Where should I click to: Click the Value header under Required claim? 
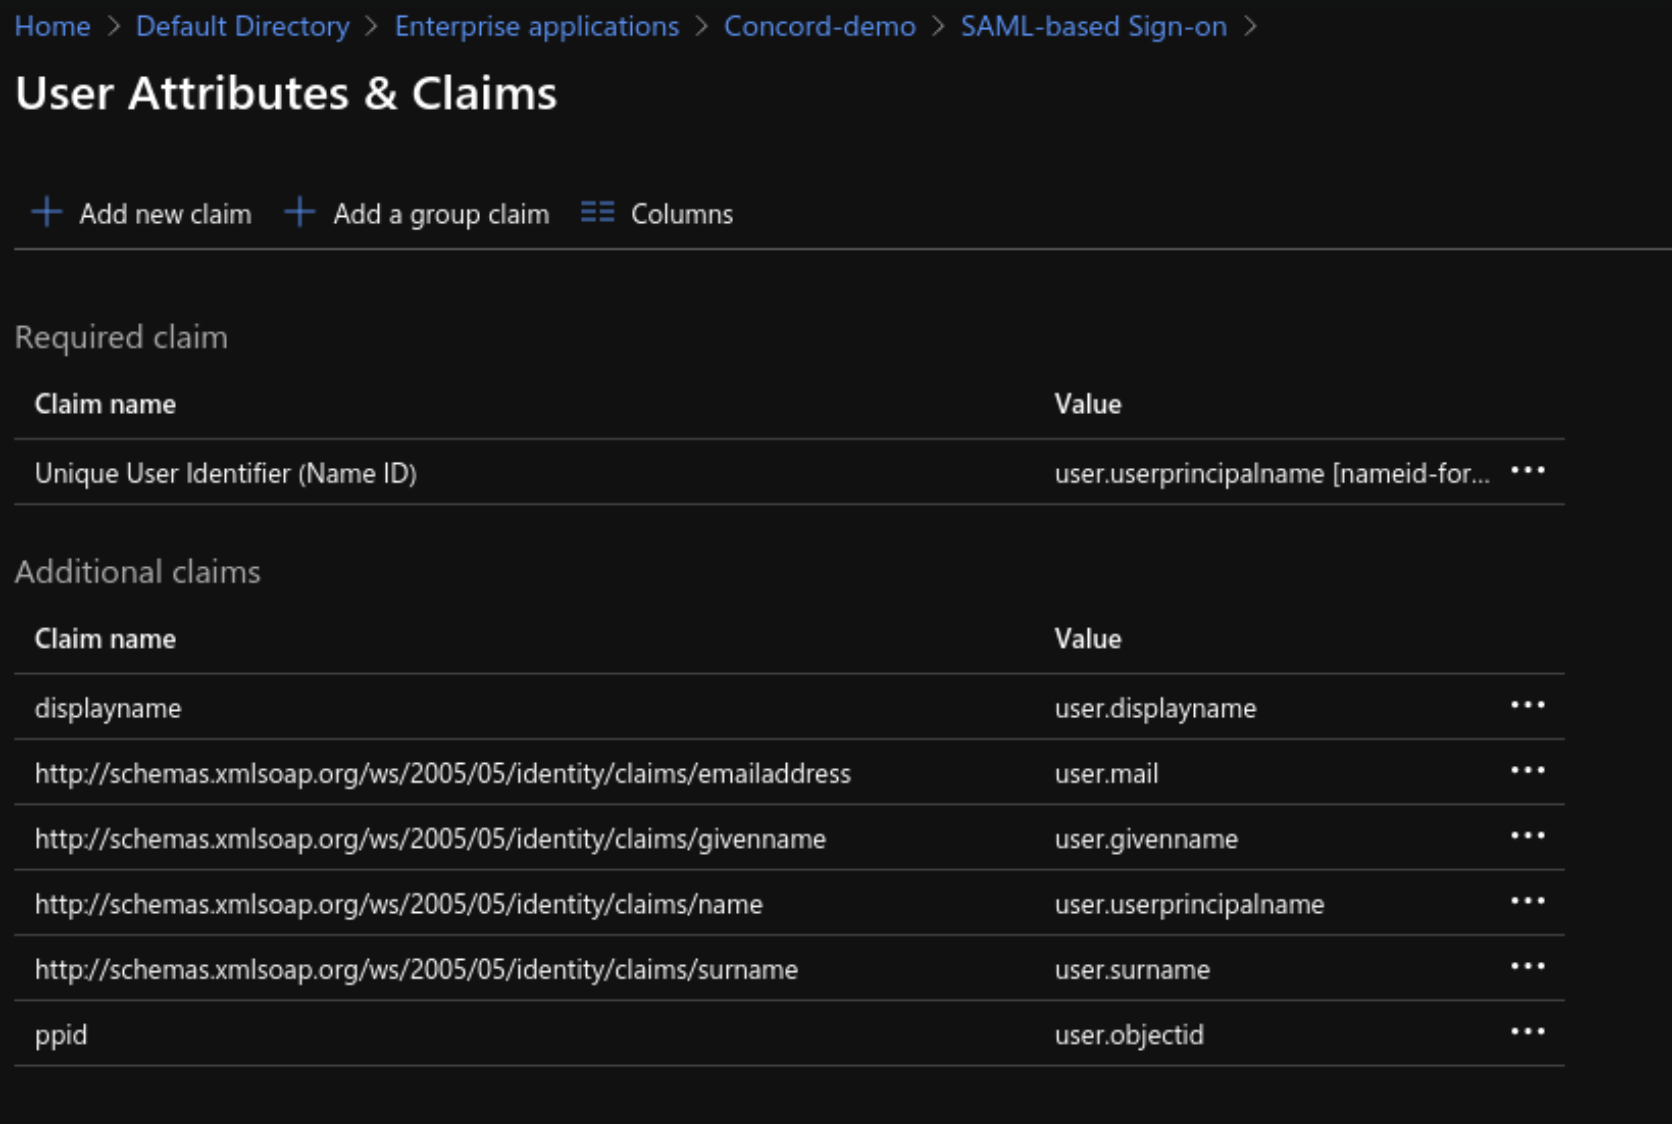point(1088,404)
